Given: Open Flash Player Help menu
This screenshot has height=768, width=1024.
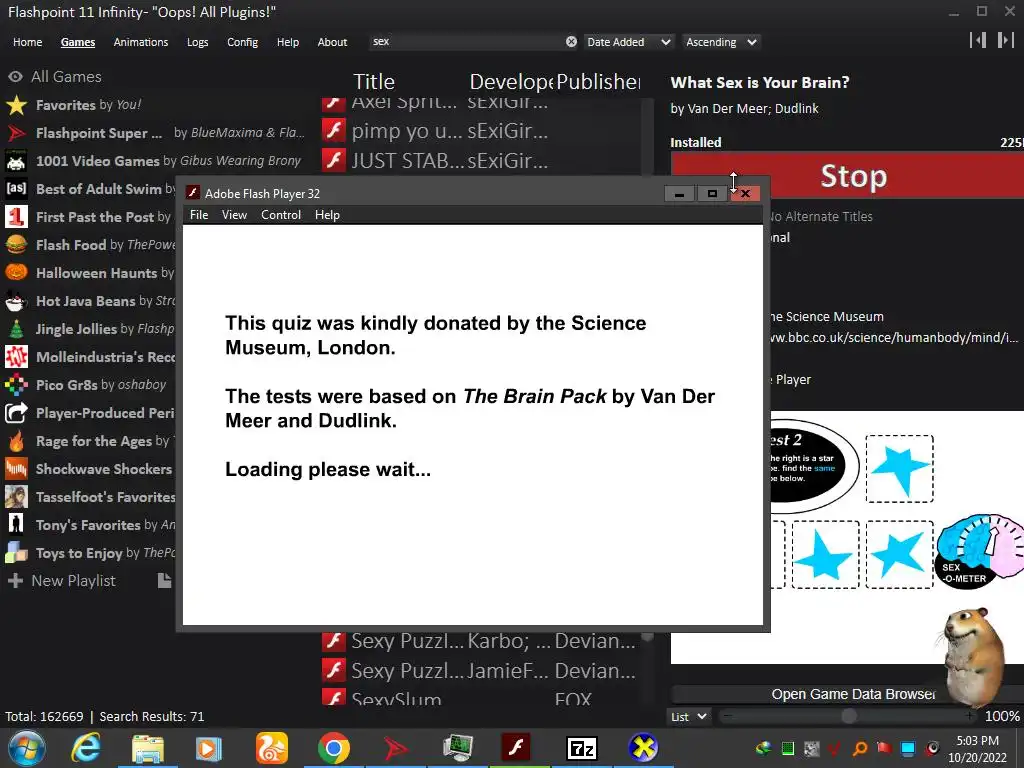Looking at the screenshot, I should click(327, 215).
